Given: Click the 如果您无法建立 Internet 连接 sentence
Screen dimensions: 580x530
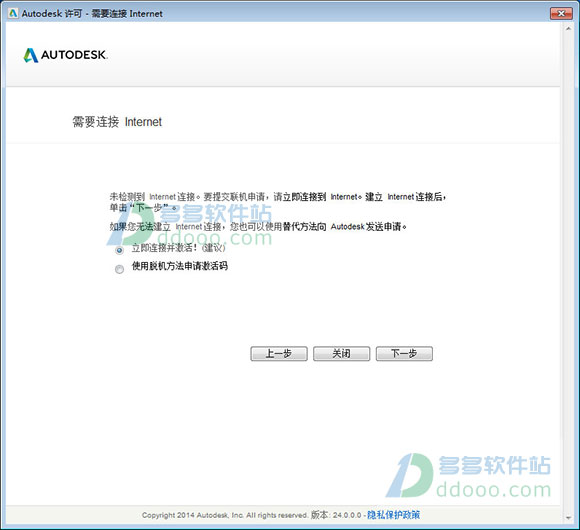Looking at the screenshot, I should pyautogui.click(x=258, y=226).
